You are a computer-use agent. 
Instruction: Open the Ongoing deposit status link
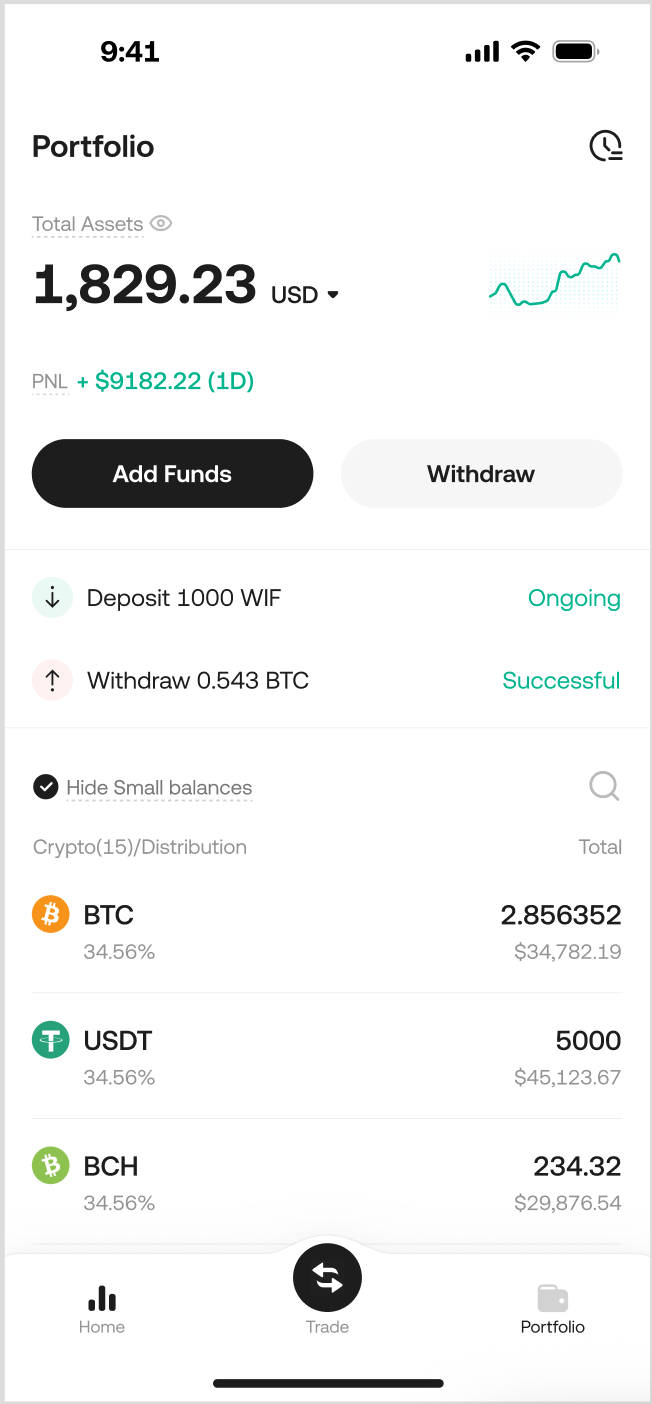tap(574, 598)
